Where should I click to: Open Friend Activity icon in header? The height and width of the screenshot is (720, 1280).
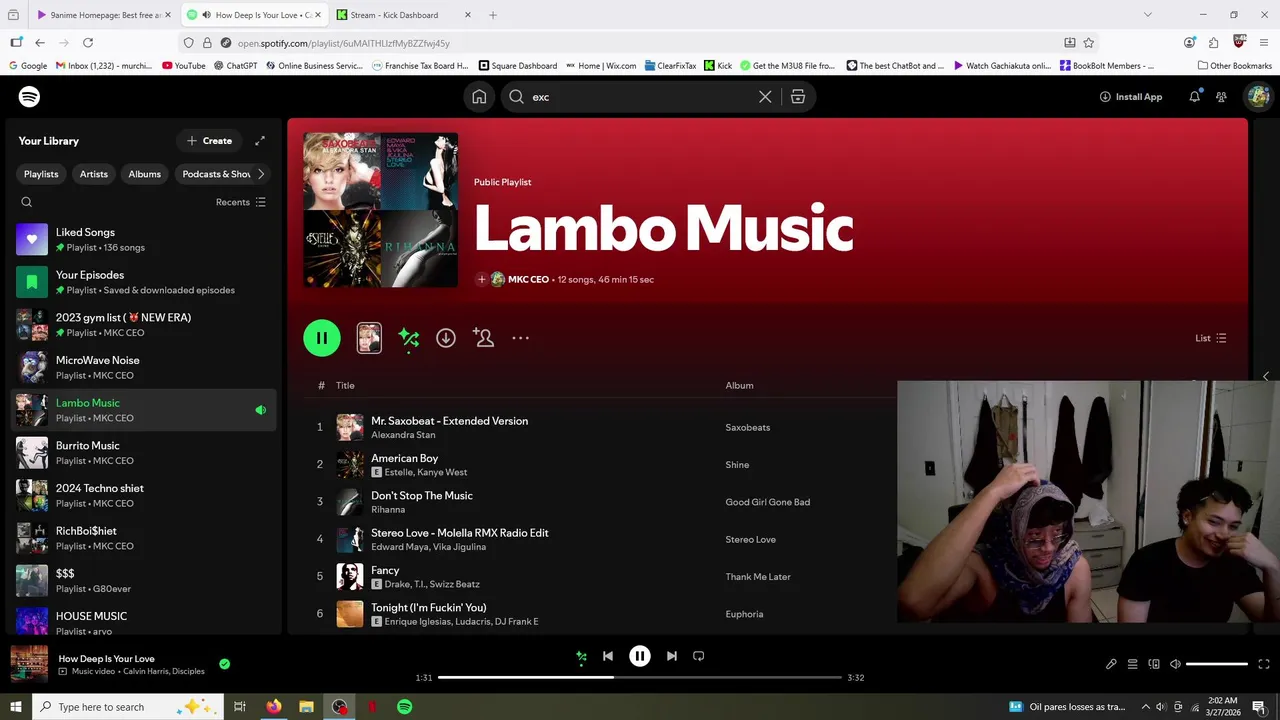[x=1221, y=97]
